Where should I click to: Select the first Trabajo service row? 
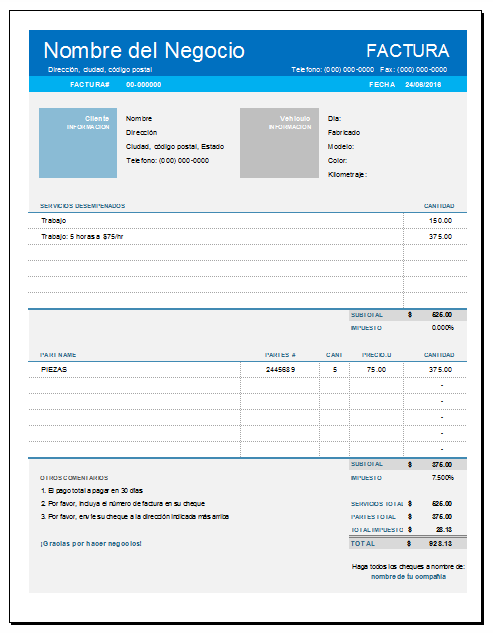[216, 220]
